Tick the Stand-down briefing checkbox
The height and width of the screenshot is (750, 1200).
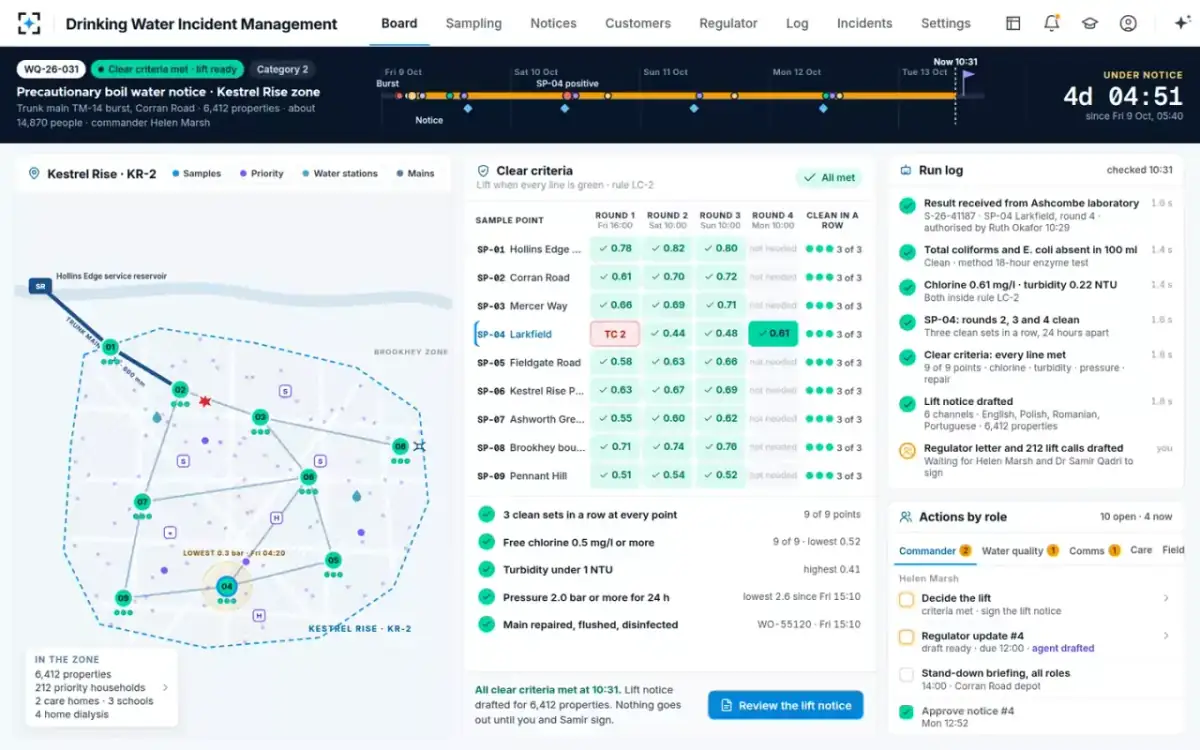tap(906, 675)
